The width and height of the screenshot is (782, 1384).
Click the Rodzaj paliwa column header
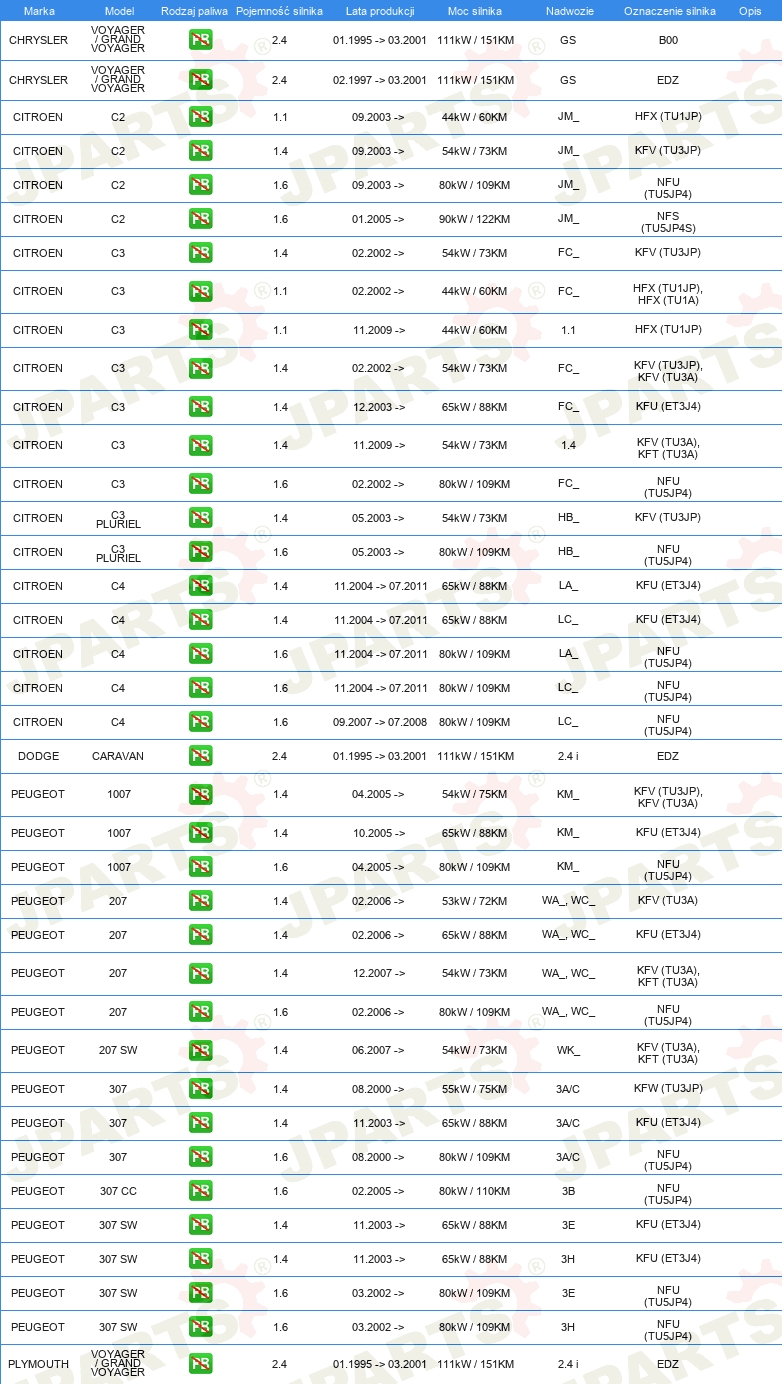194,11
